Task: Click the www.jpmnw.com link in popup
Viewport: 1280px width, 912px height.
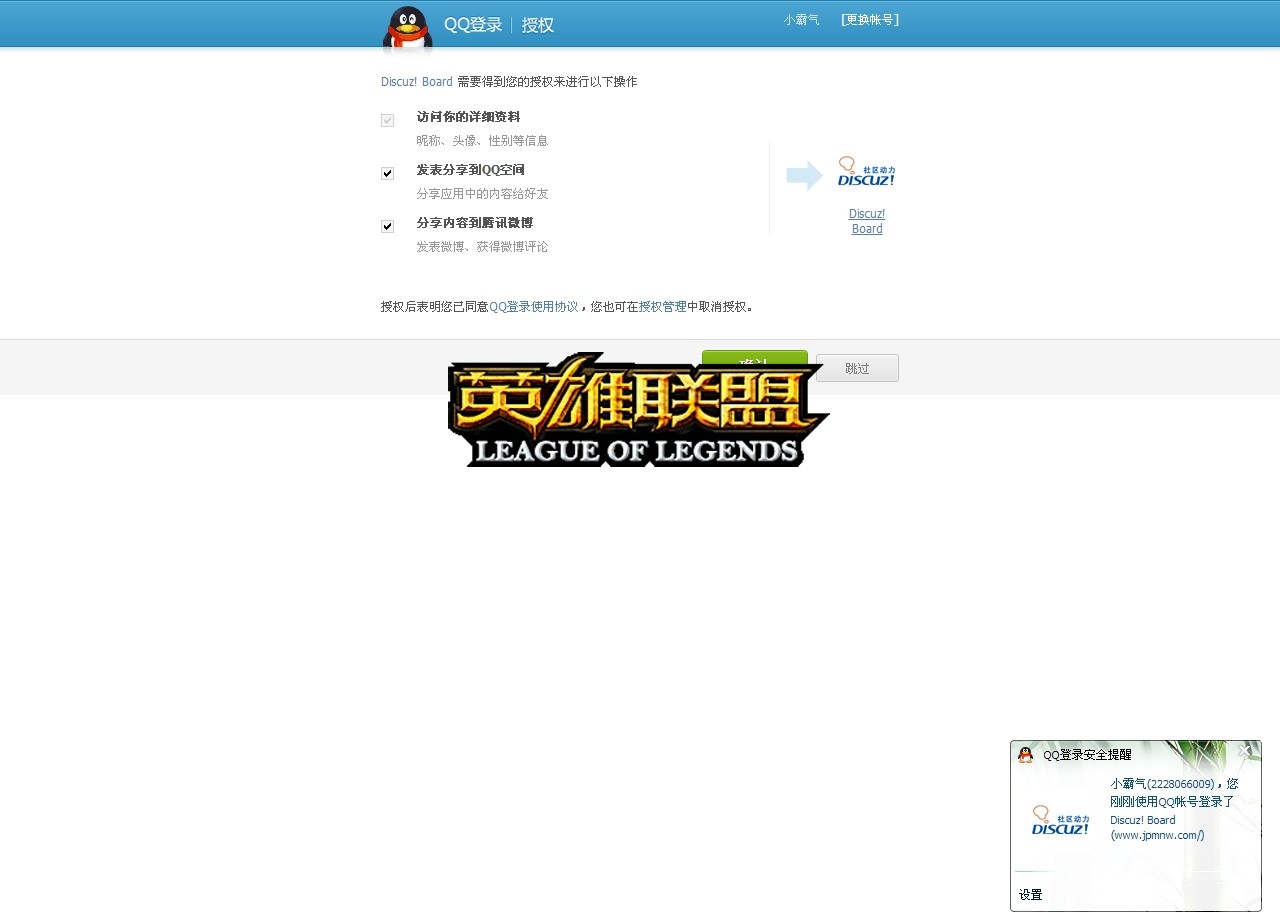Action: tap(1157, 835)
